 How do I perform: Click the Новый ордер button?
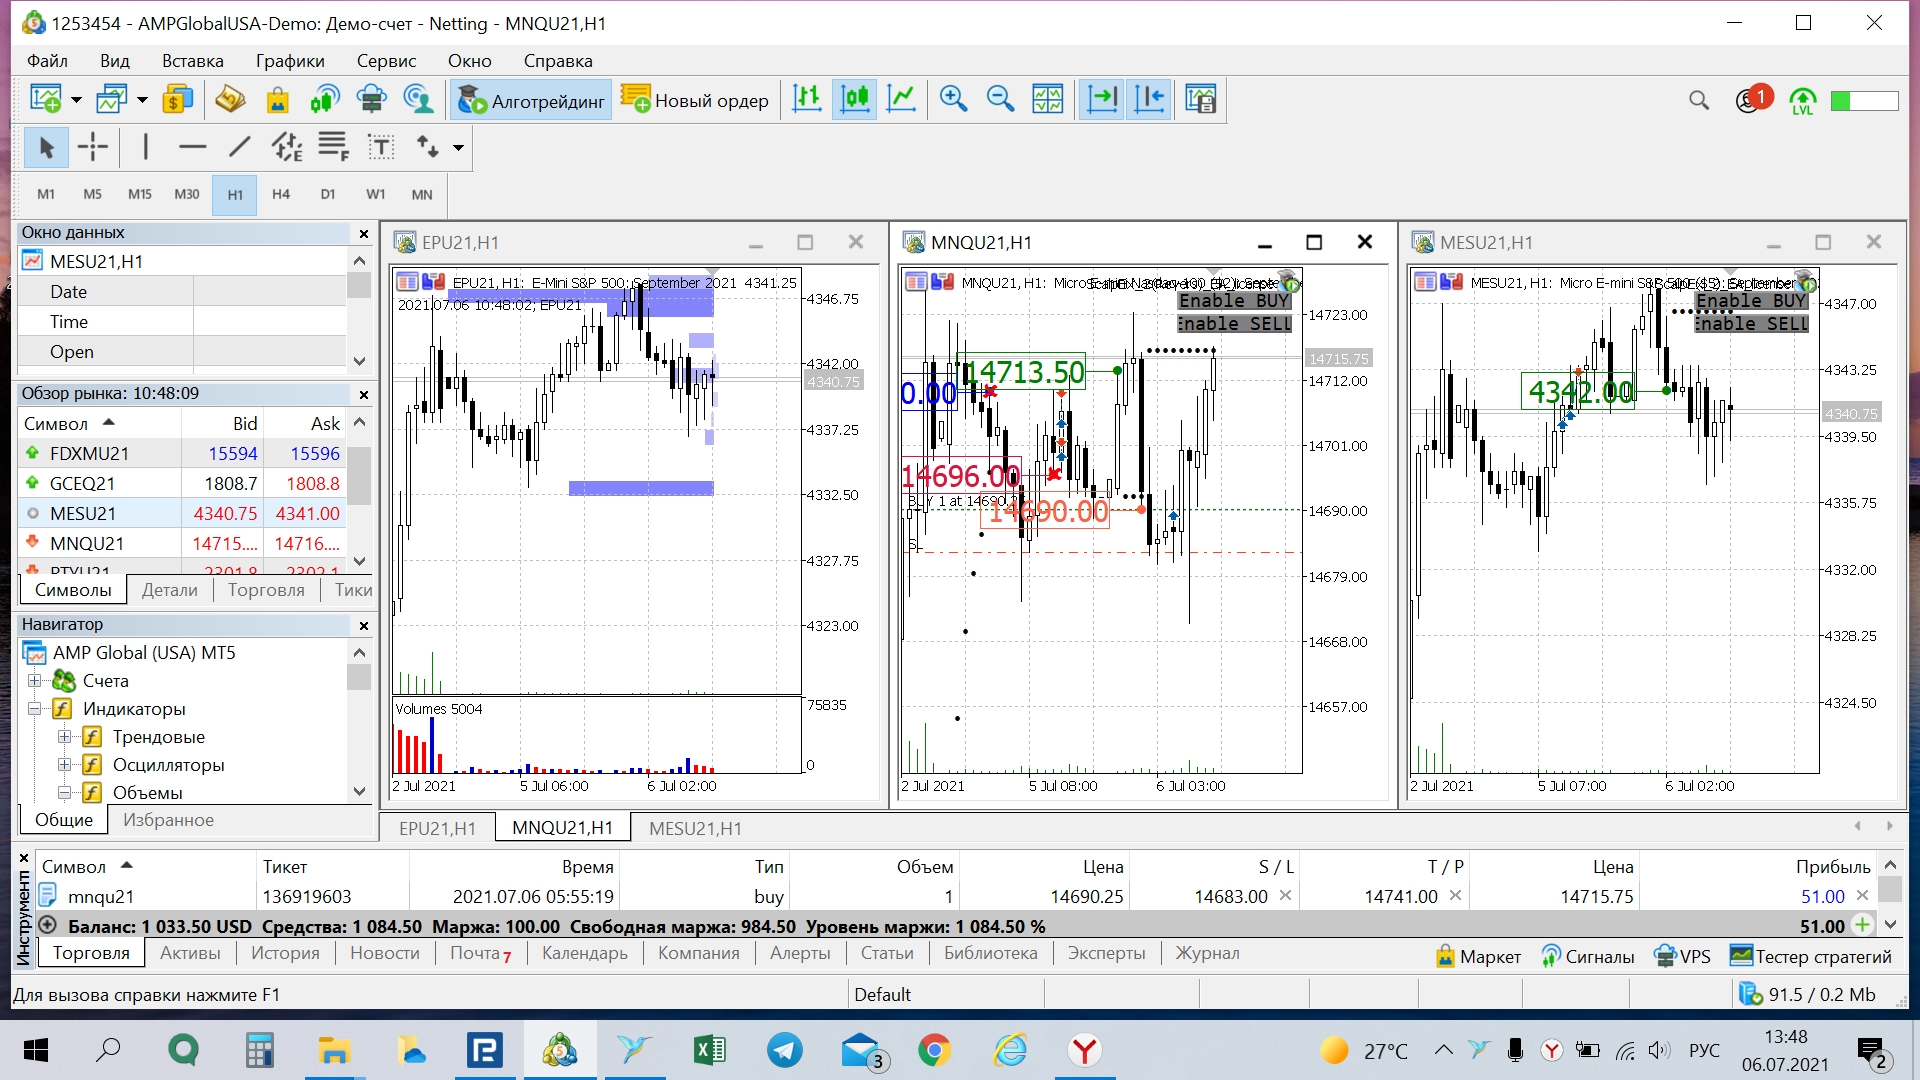point(695,100)
